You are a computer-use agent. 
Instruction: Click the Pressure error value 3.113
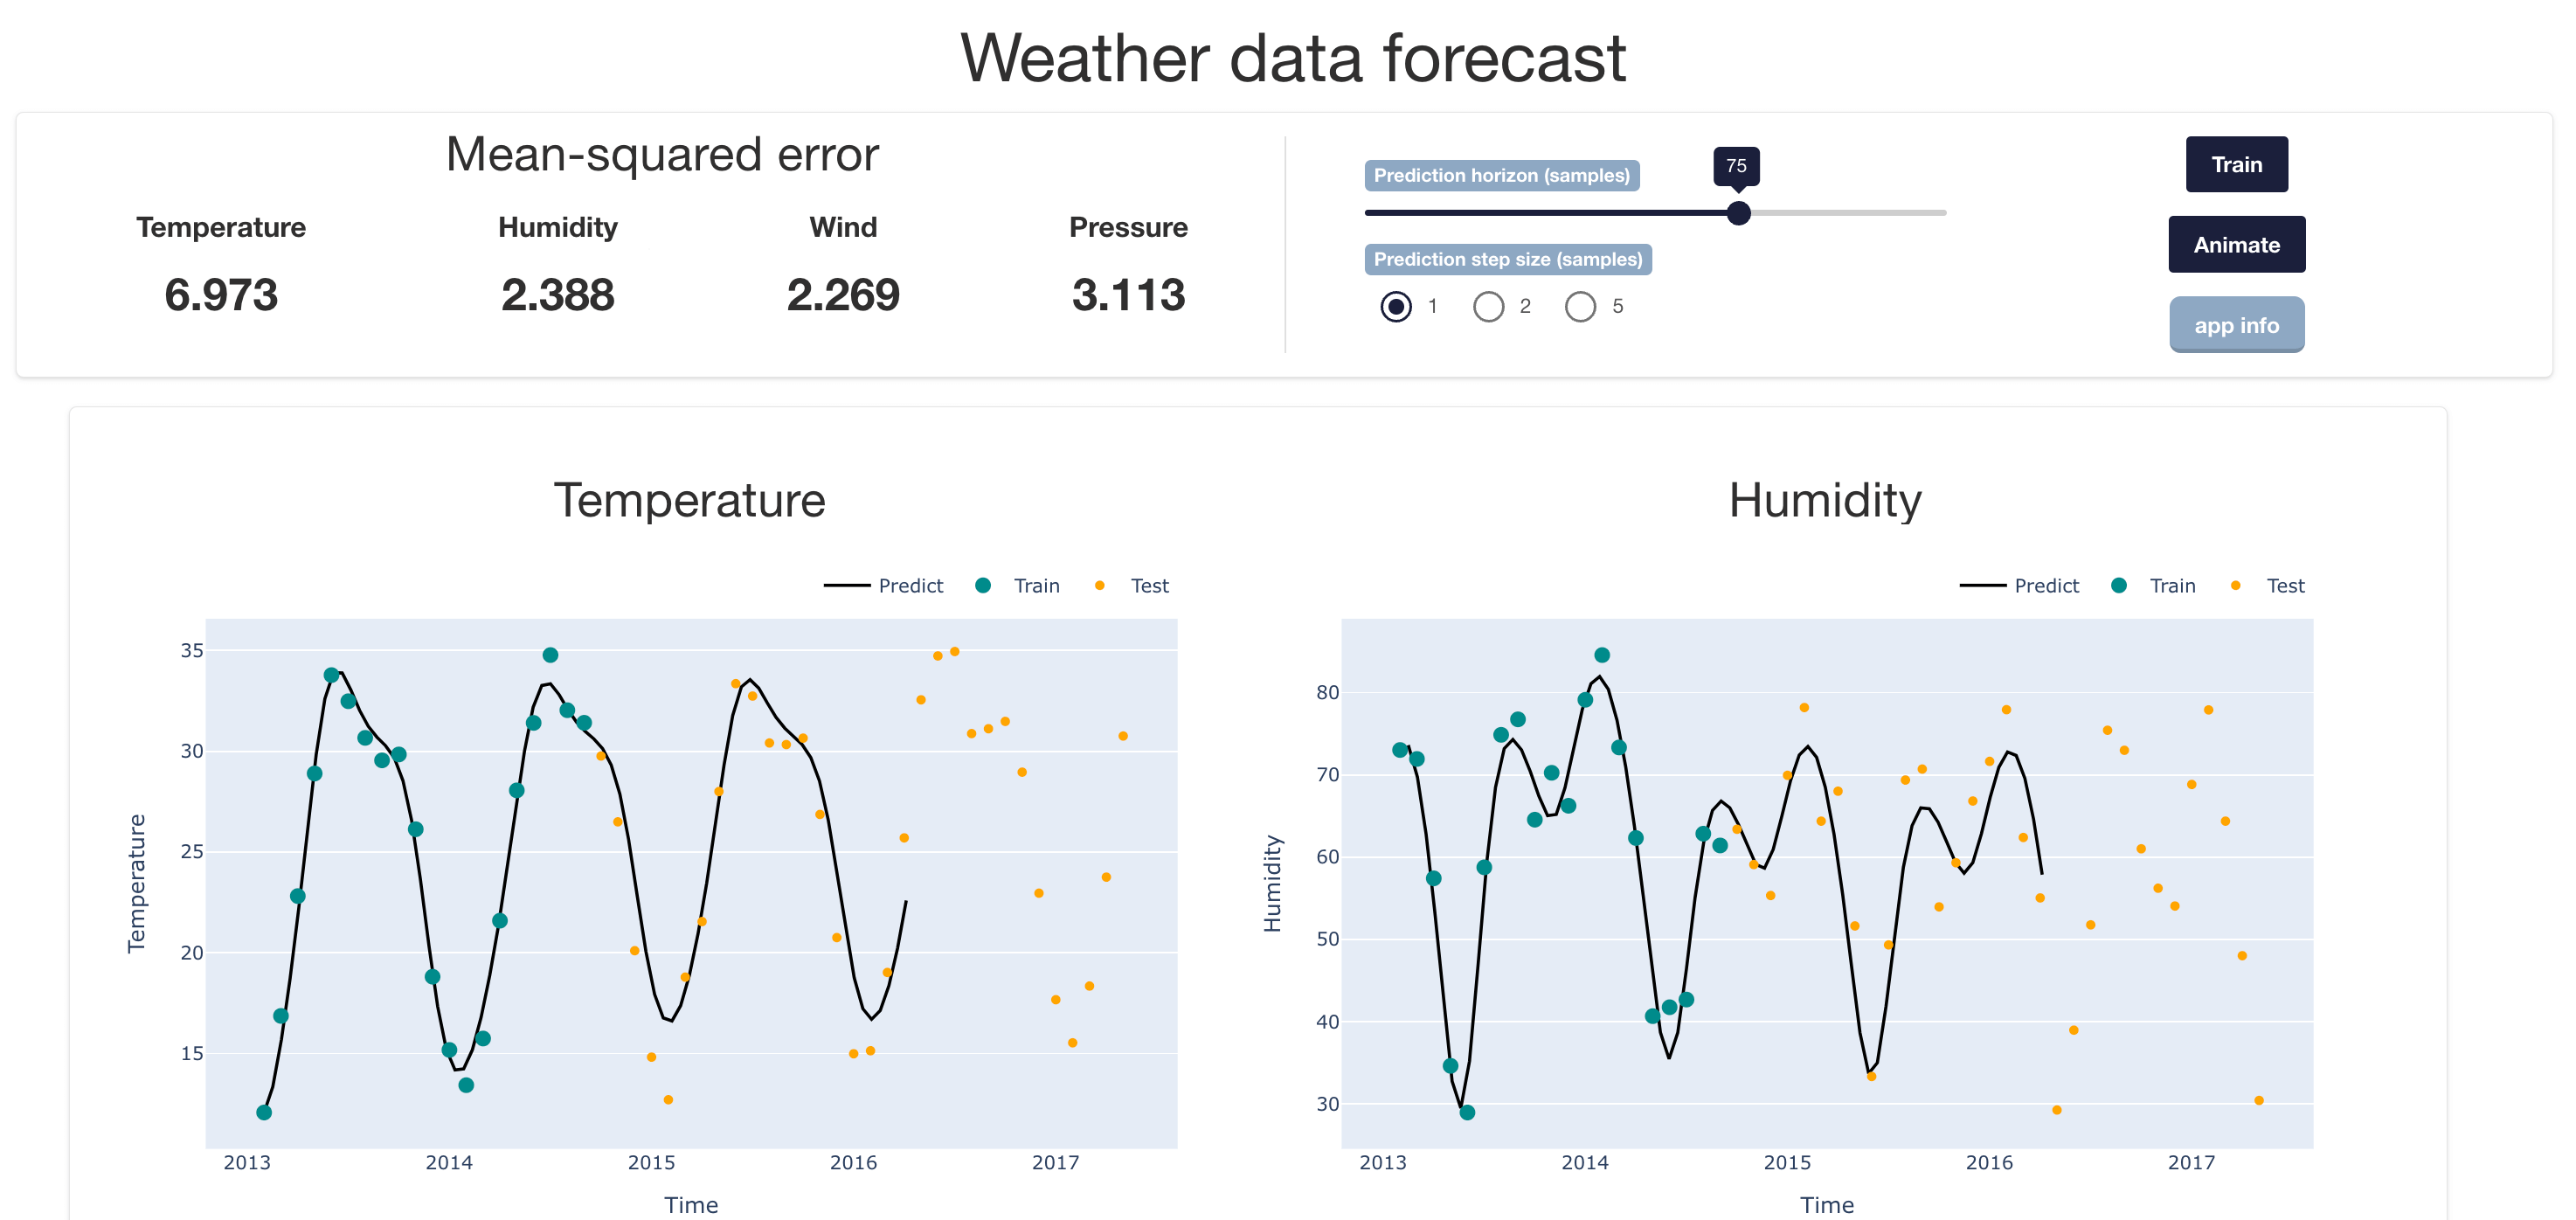tap(1128, 295)
